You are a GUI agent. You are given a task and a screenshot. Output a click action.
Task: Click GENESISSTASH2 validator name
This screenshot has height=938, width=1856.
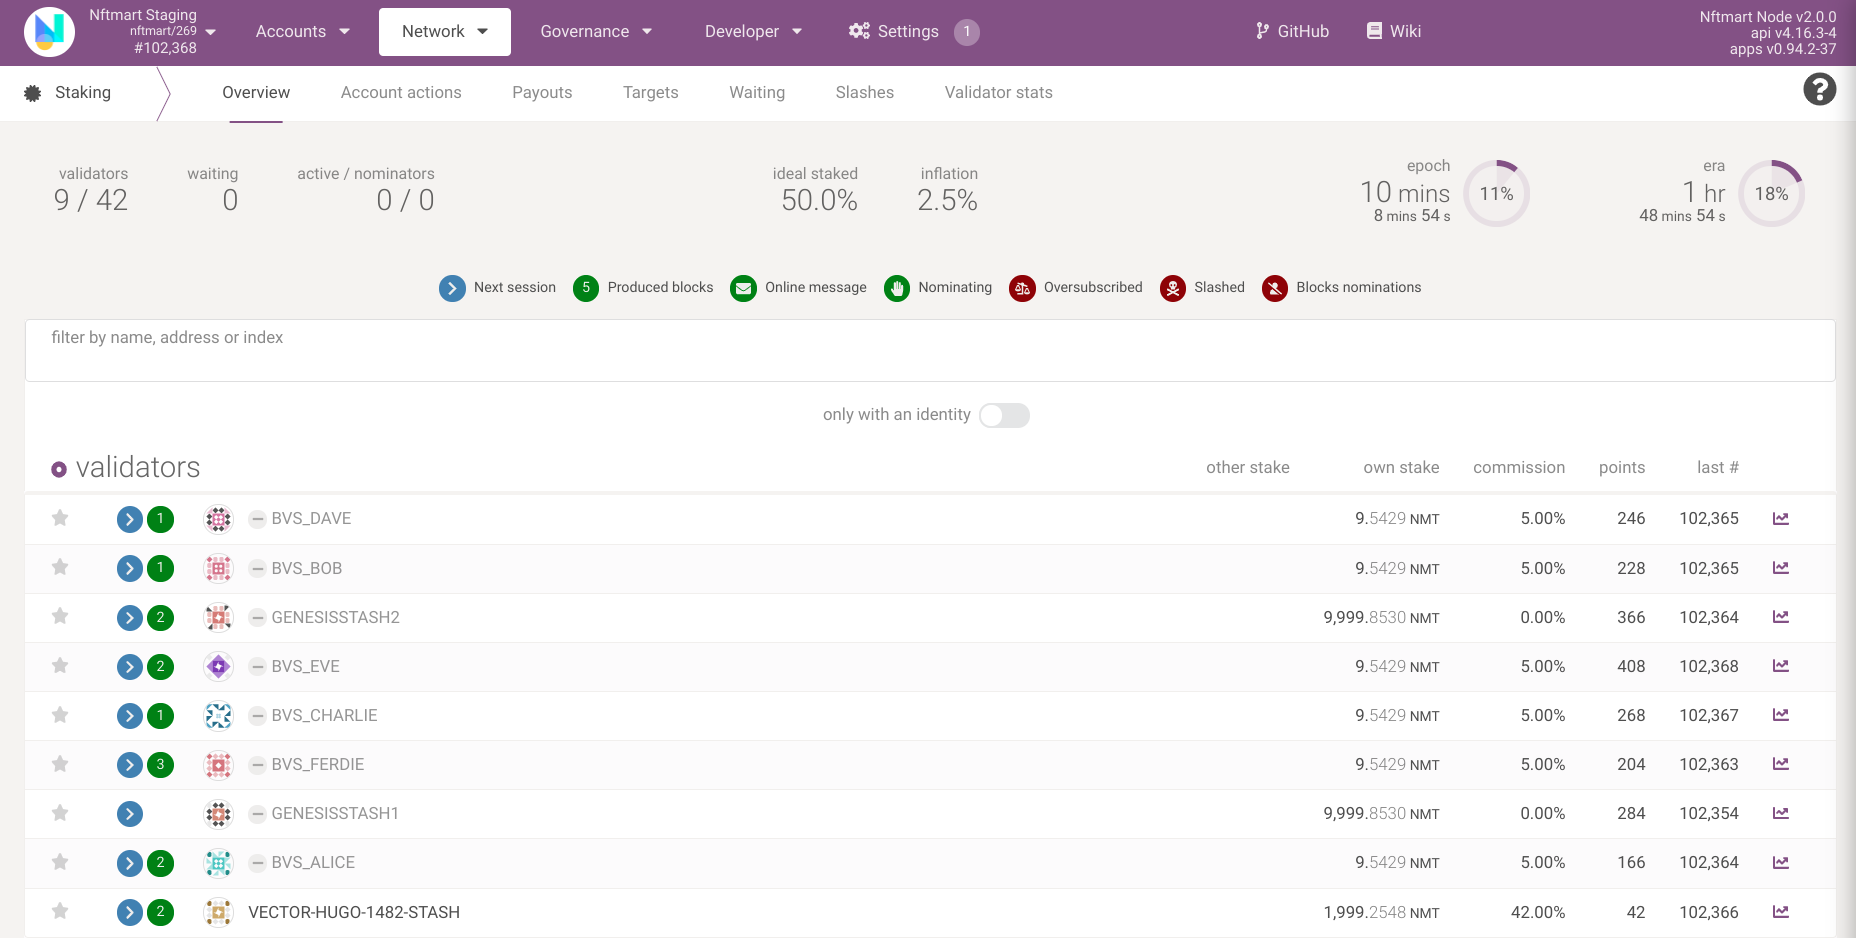(x=335, y=618)
